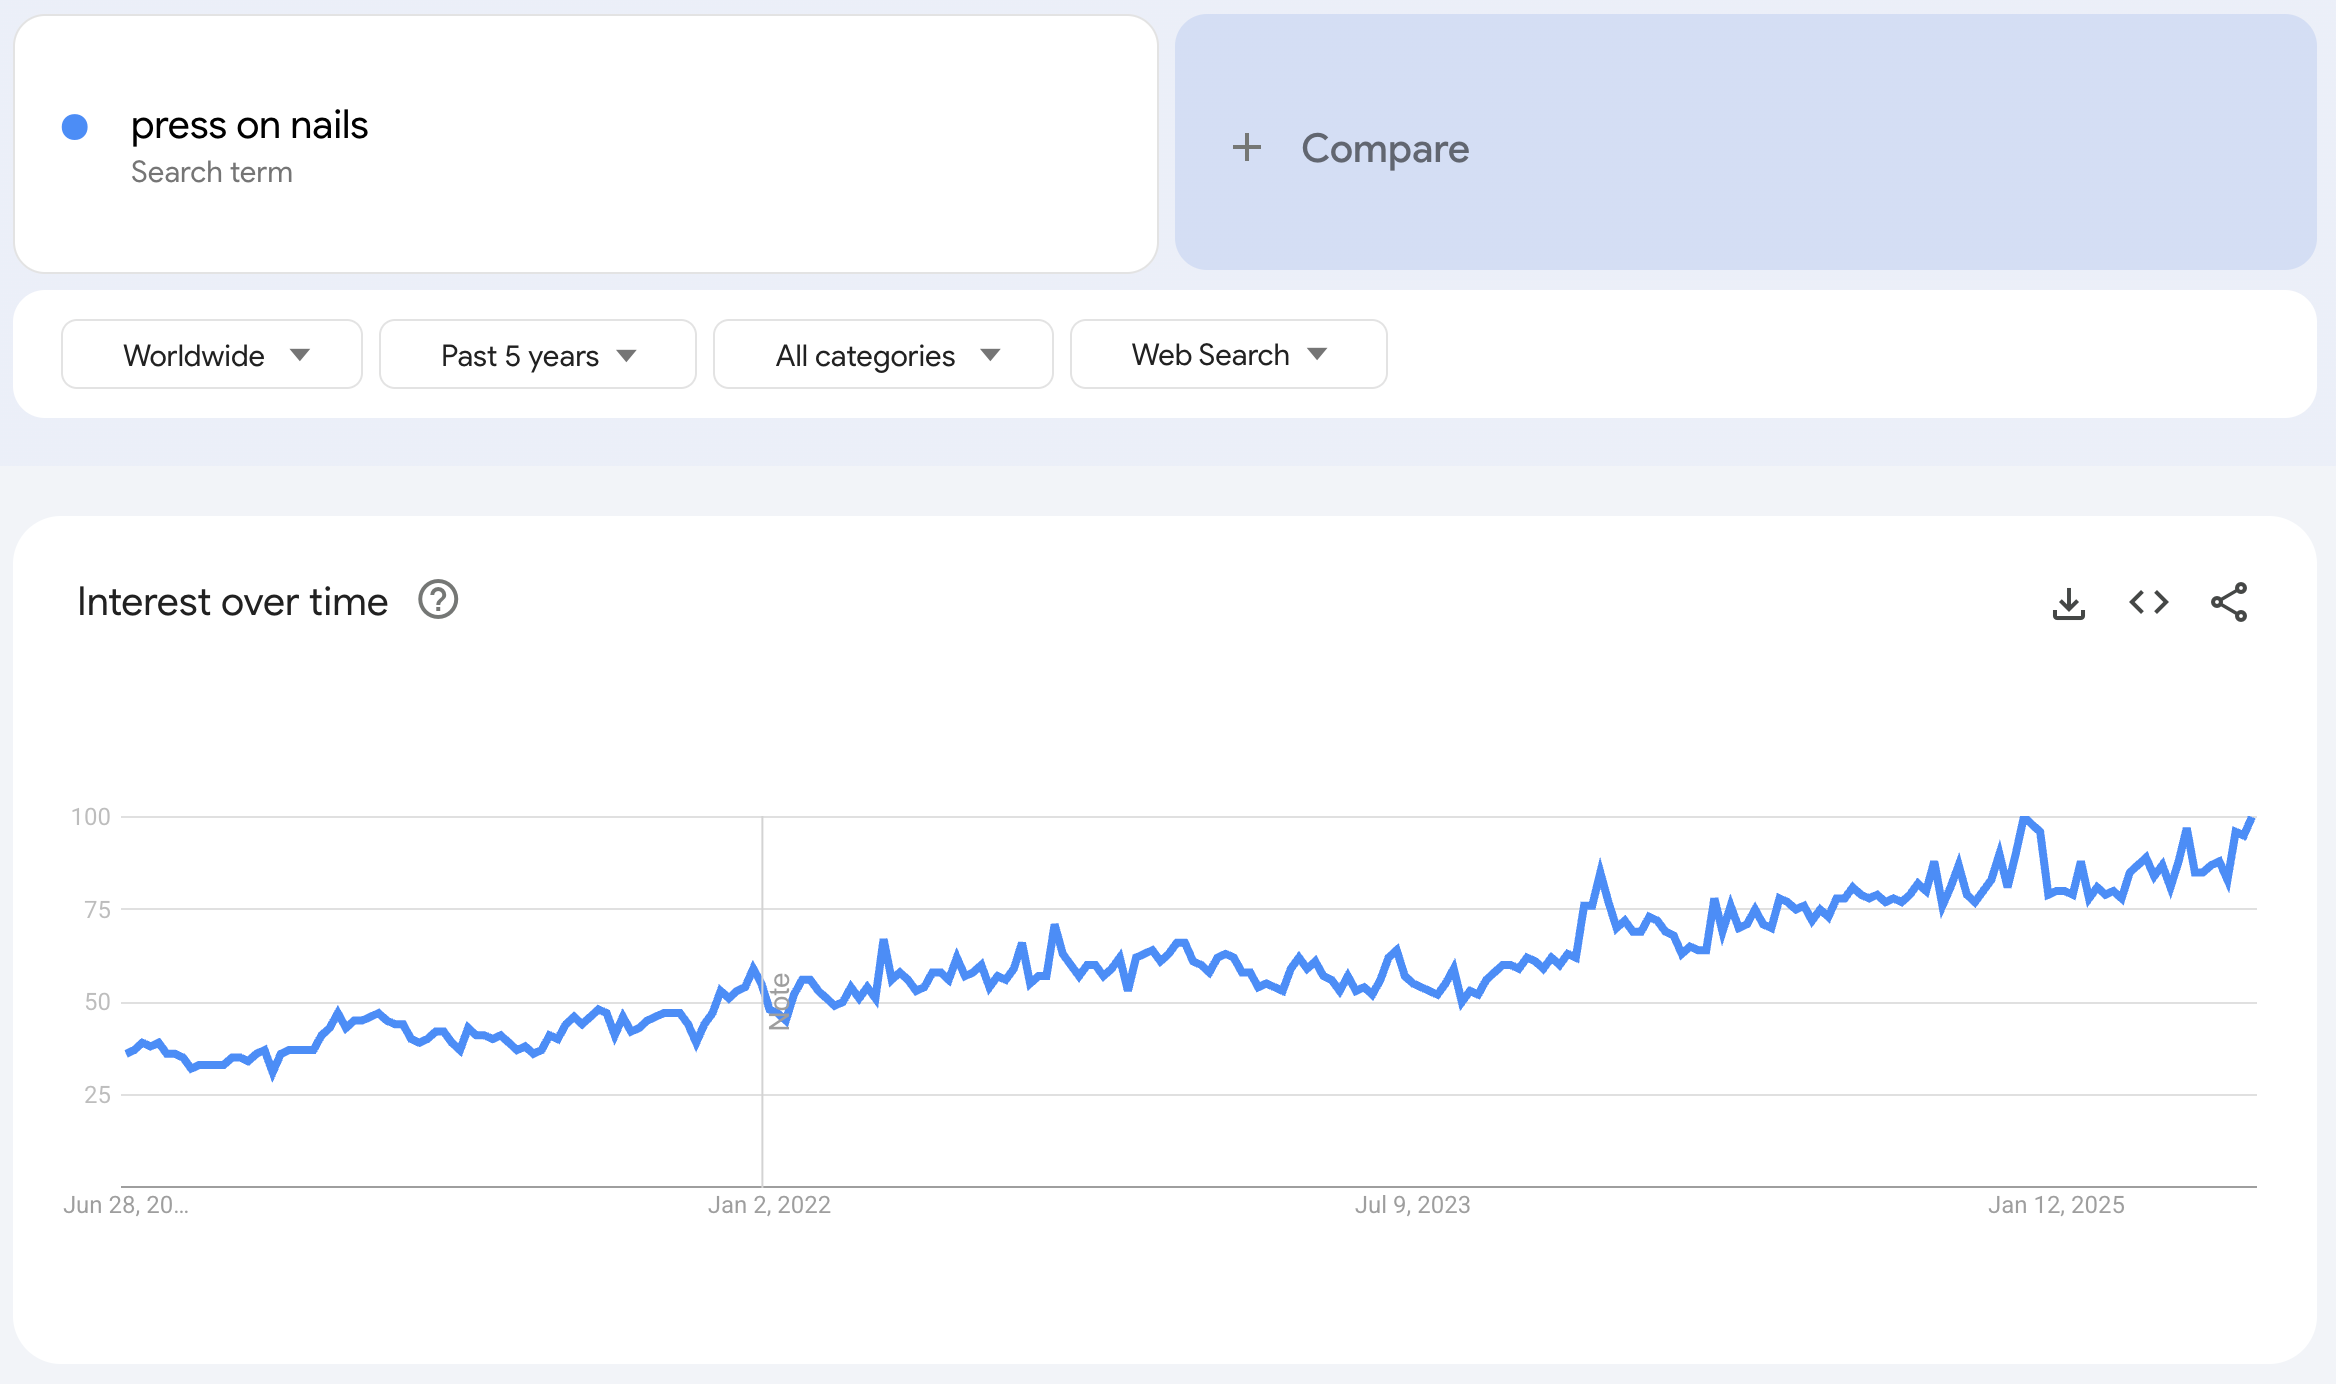This screenshot has width=2336, height=1384.
Task: Click the Jun 28 start date label
Action: click(126, 1205)
